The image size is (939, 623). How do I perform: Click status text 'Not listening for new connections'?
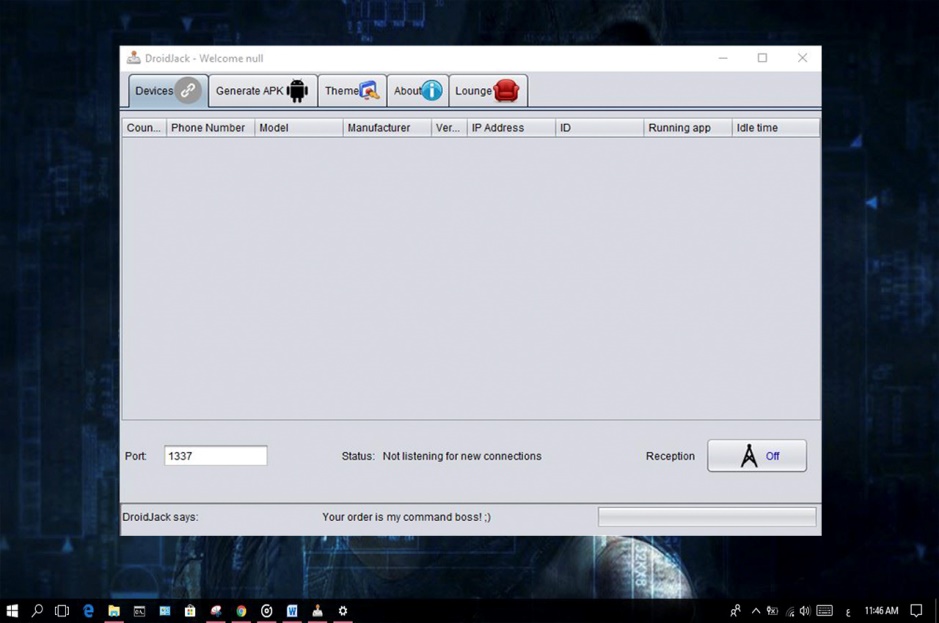coord(462,456)
